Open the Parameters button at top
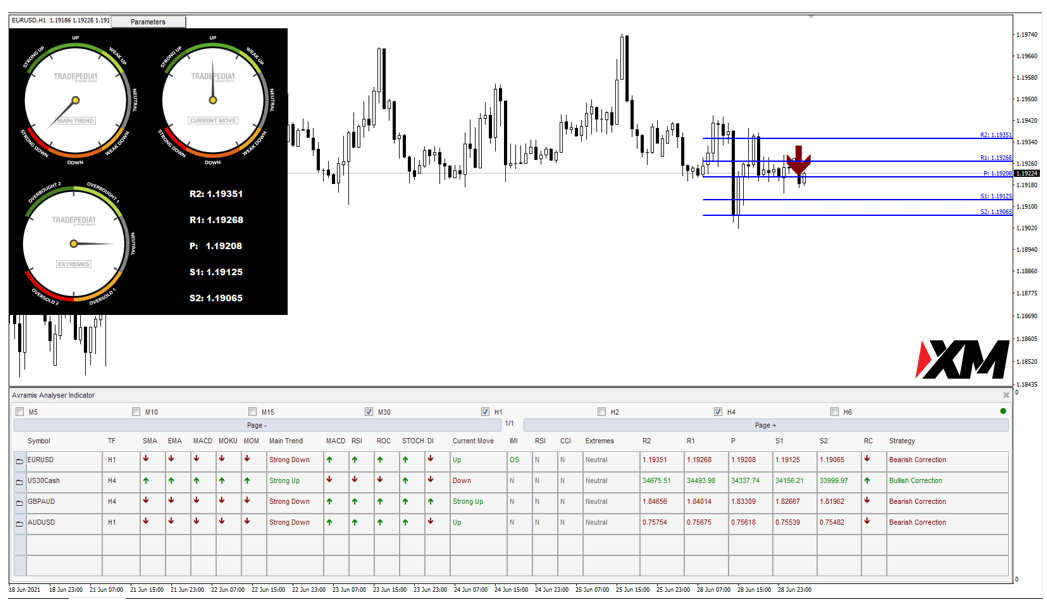This screenshot has height=603, width=1047. tap(148, 21)
